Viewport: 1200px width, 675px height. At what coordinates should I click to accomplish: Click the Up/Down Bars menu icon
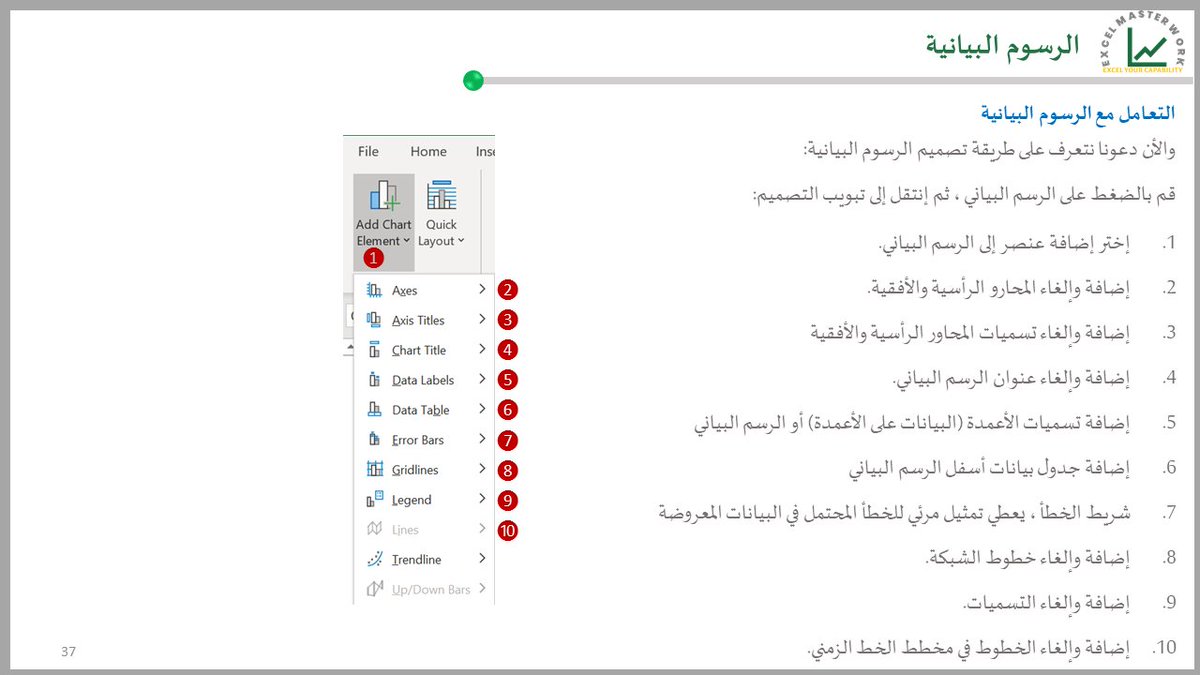pos(375,589)
